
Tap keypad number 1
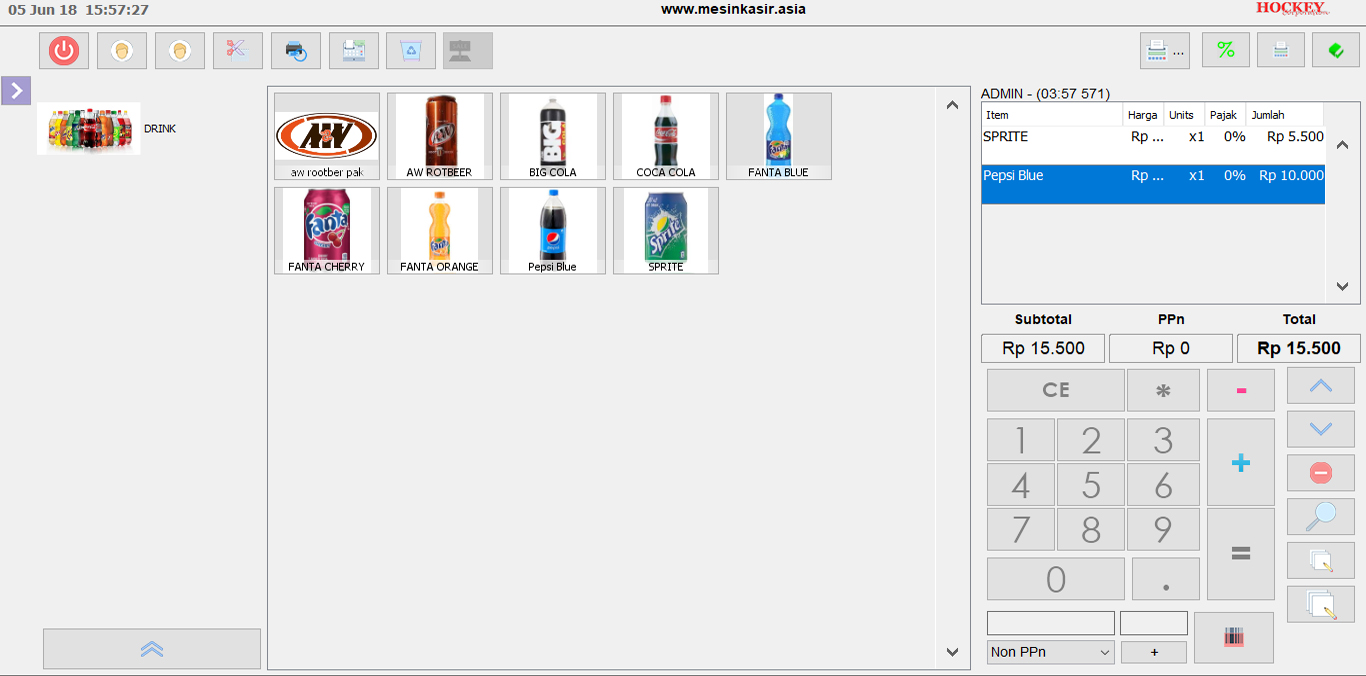(1021, 440)
